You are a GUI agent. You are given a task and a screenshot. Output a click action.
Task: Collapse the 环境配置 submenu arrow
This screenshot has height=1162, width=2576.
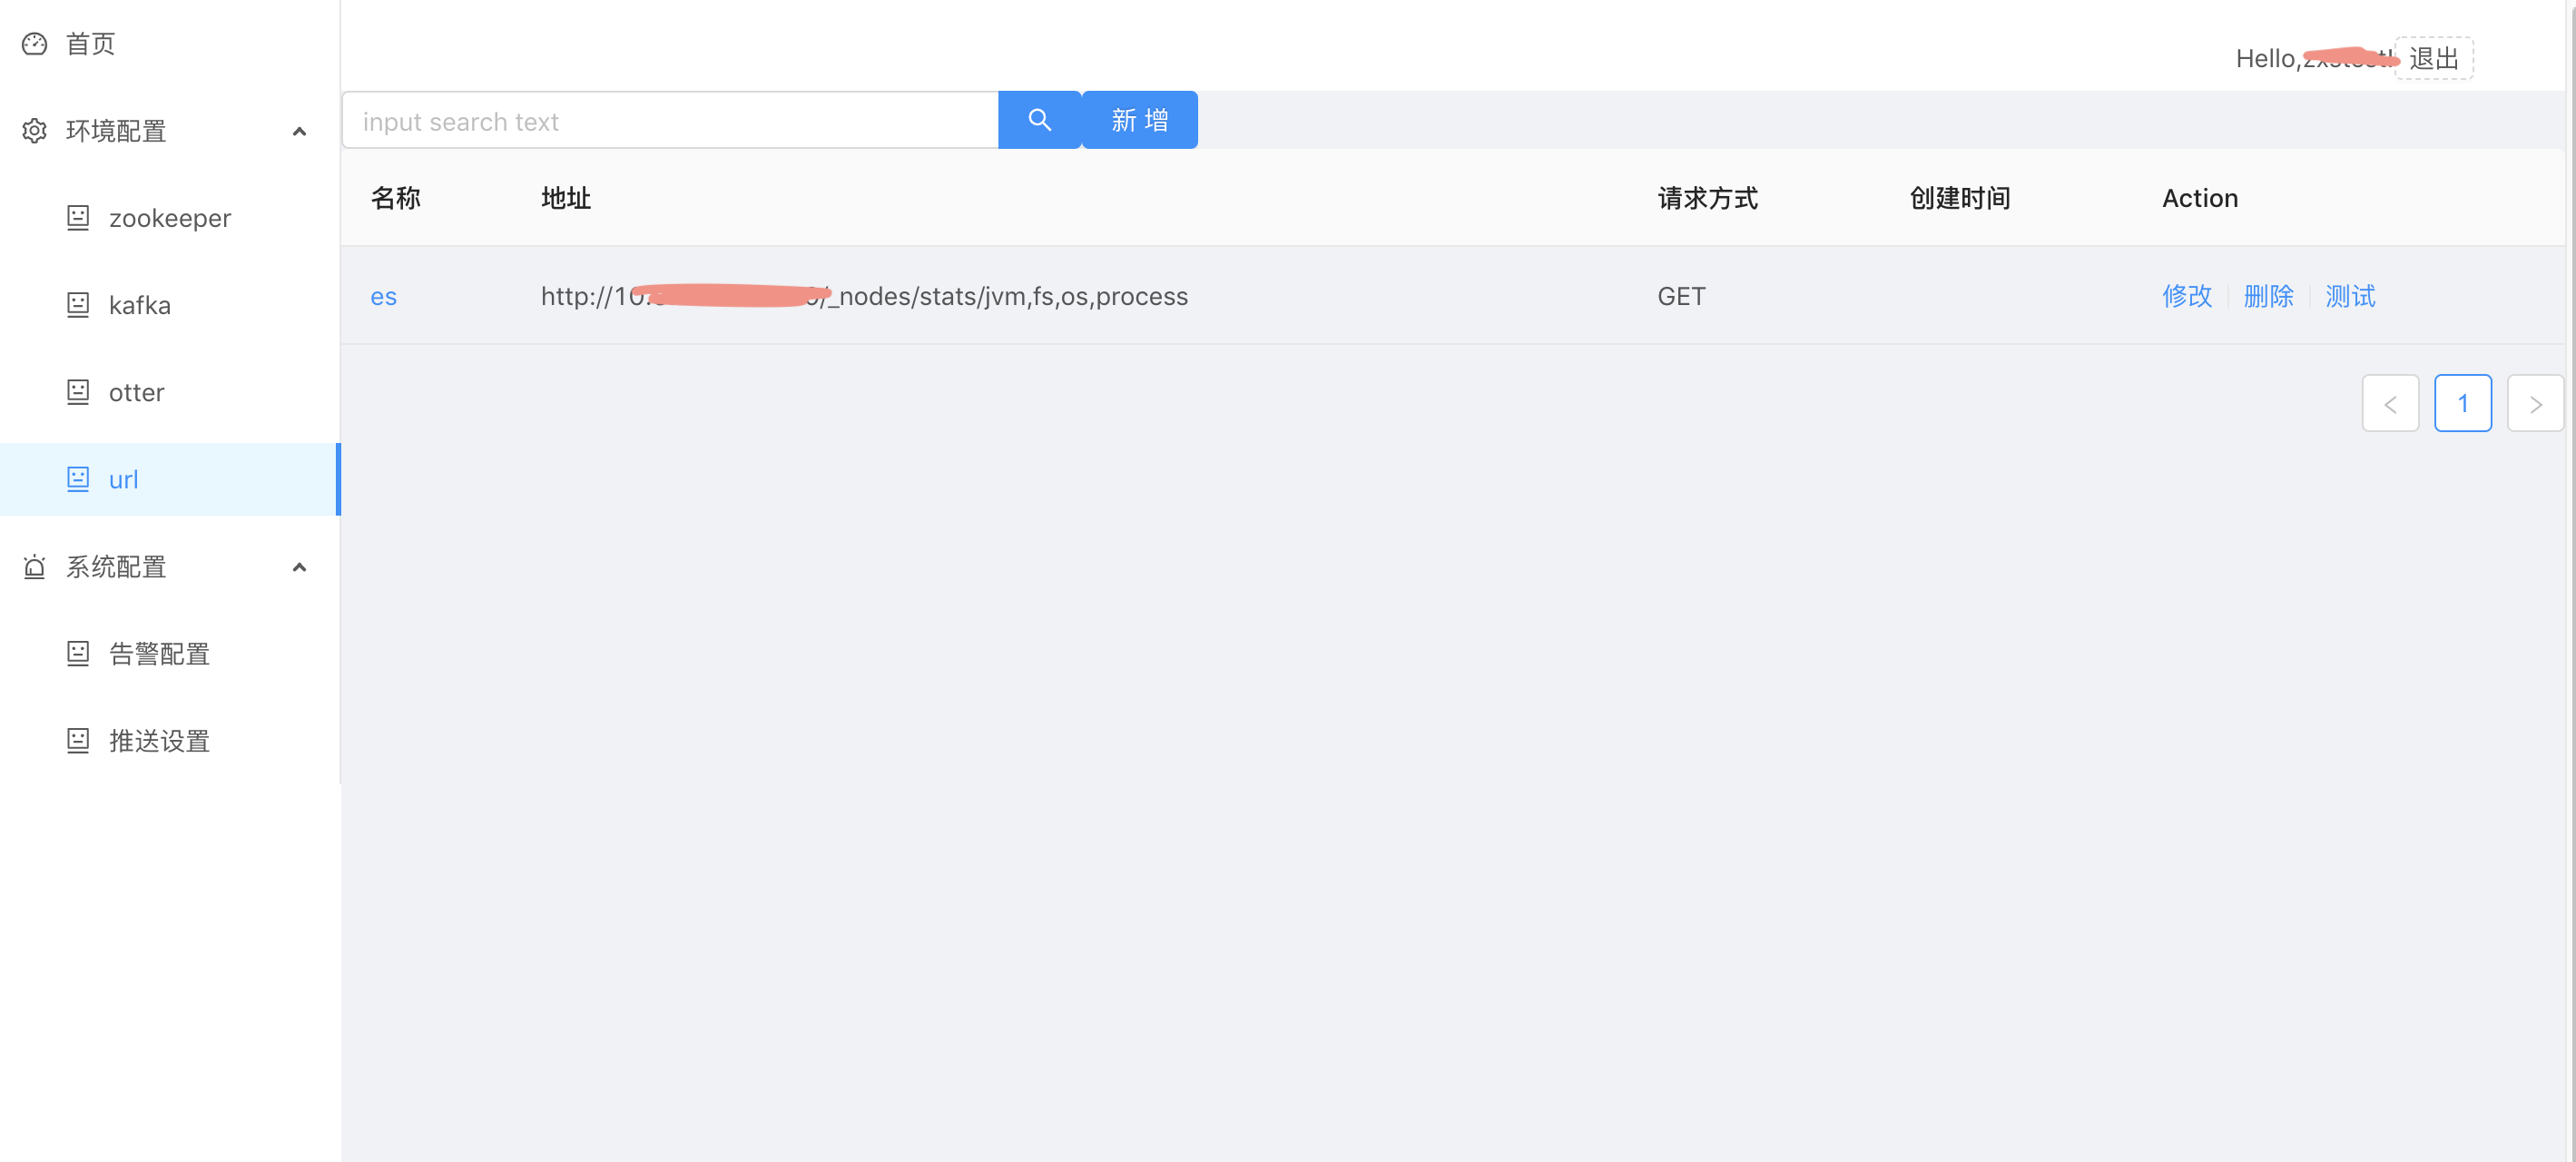(x=299, y=131)
